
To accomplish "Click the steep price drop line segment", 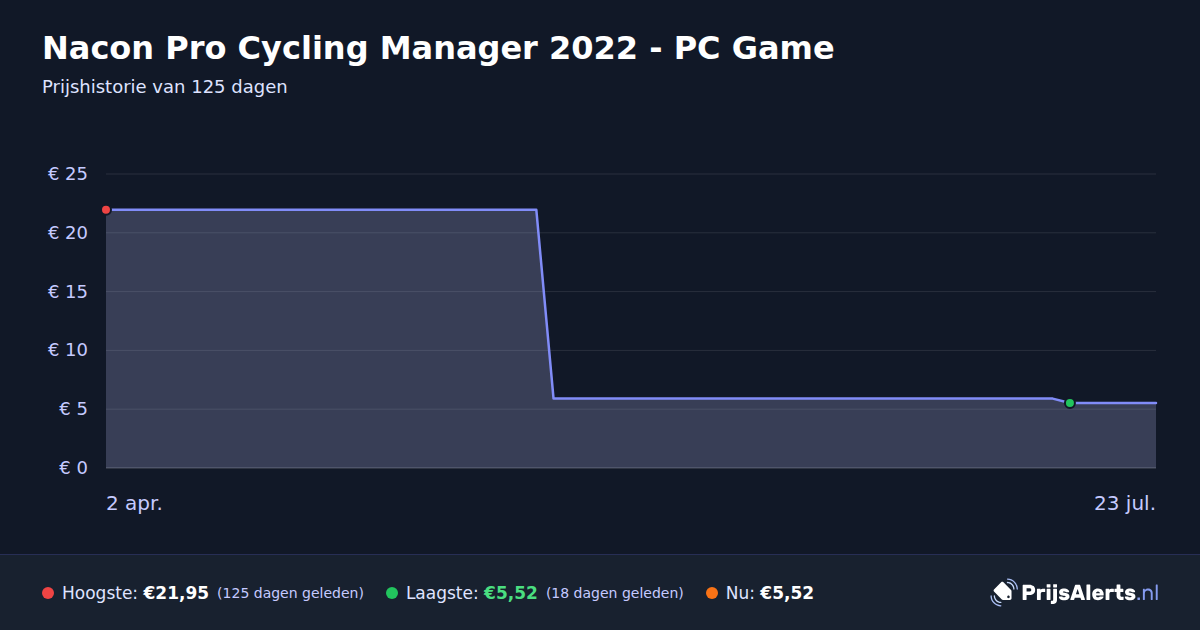I will pos(545,304).
